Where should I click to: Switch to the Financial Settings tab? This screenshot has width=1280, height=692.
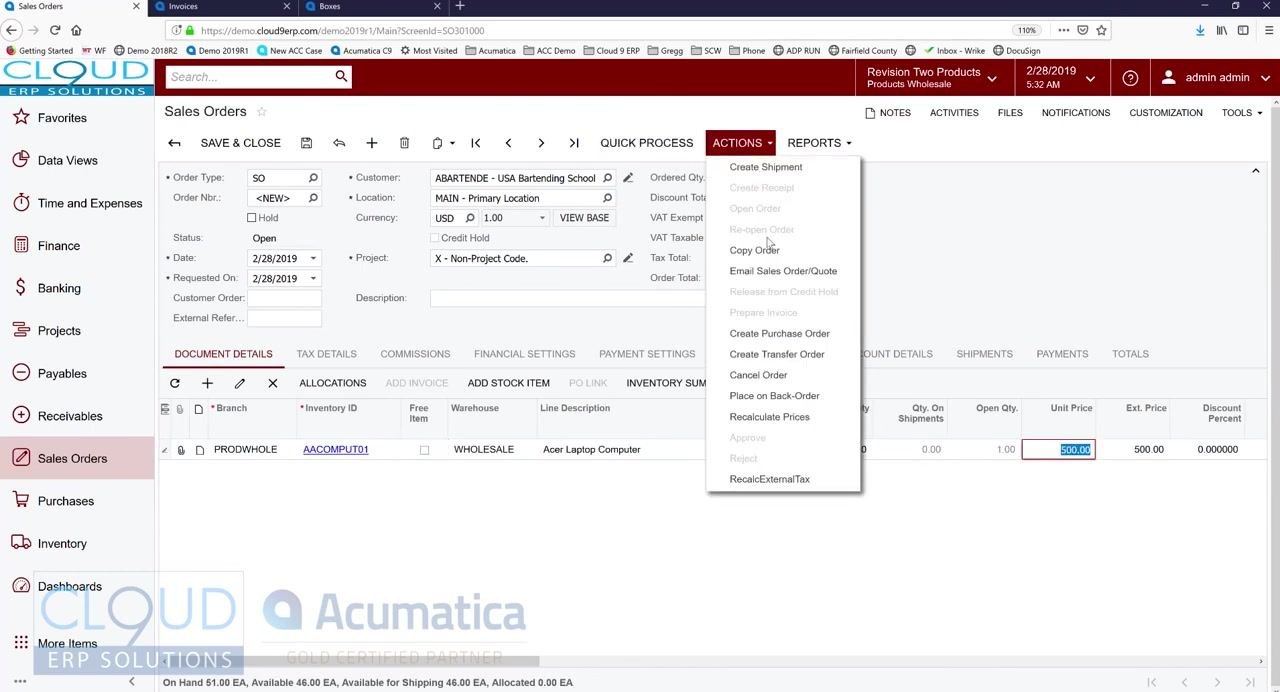coord(524,354)
